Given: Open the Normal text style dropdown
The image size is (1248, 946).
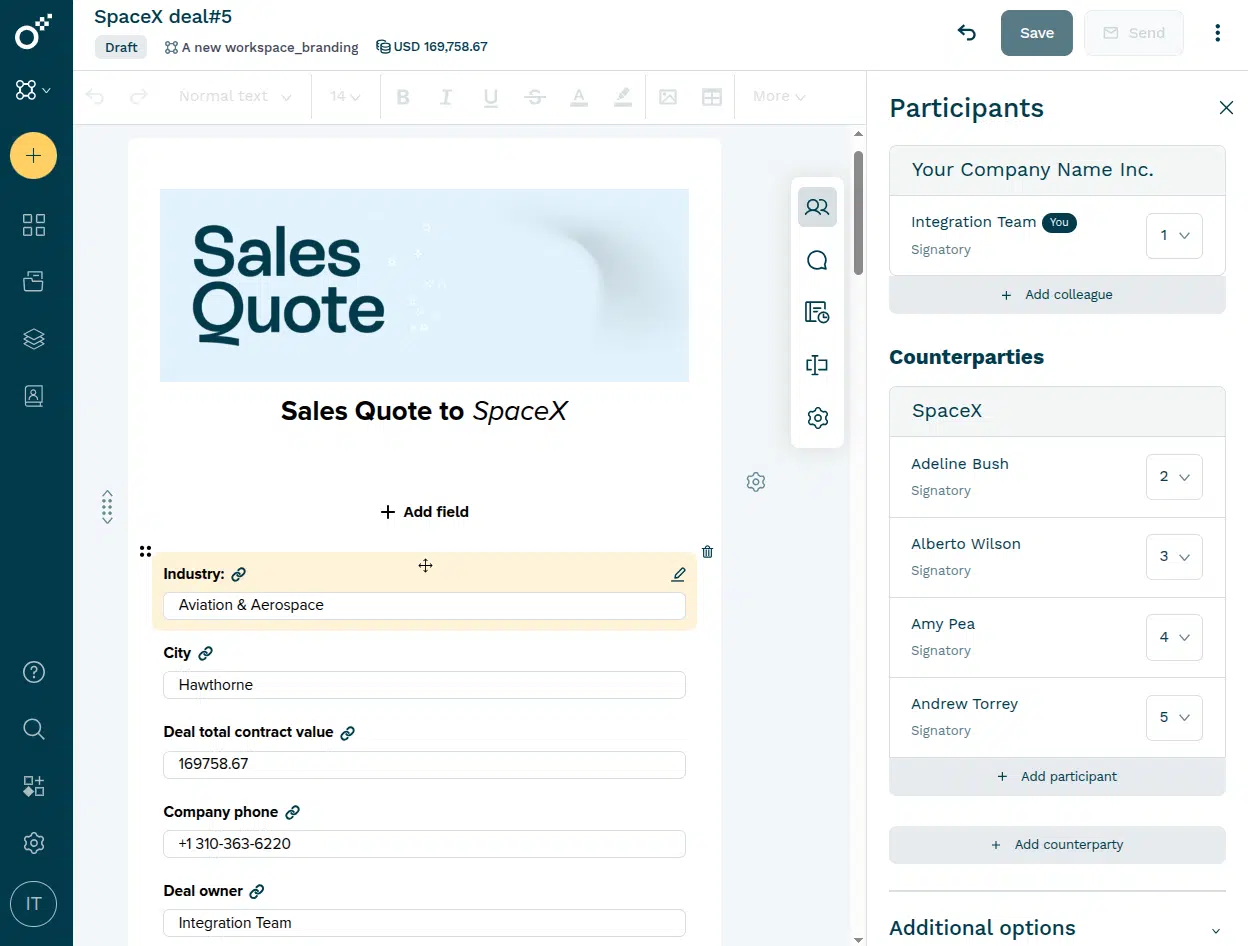Looking at the screenshot, I should point(235,96).
